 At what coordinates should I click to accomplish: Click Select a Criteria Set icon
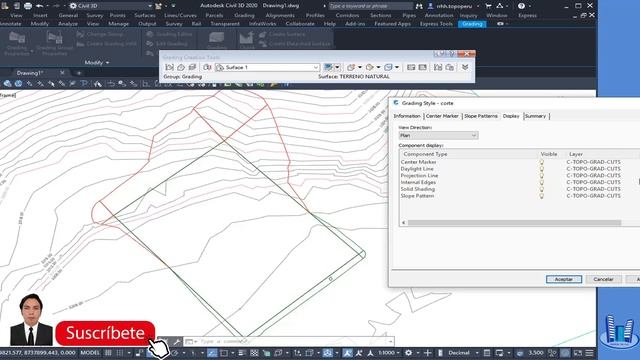tap(207, 67)
